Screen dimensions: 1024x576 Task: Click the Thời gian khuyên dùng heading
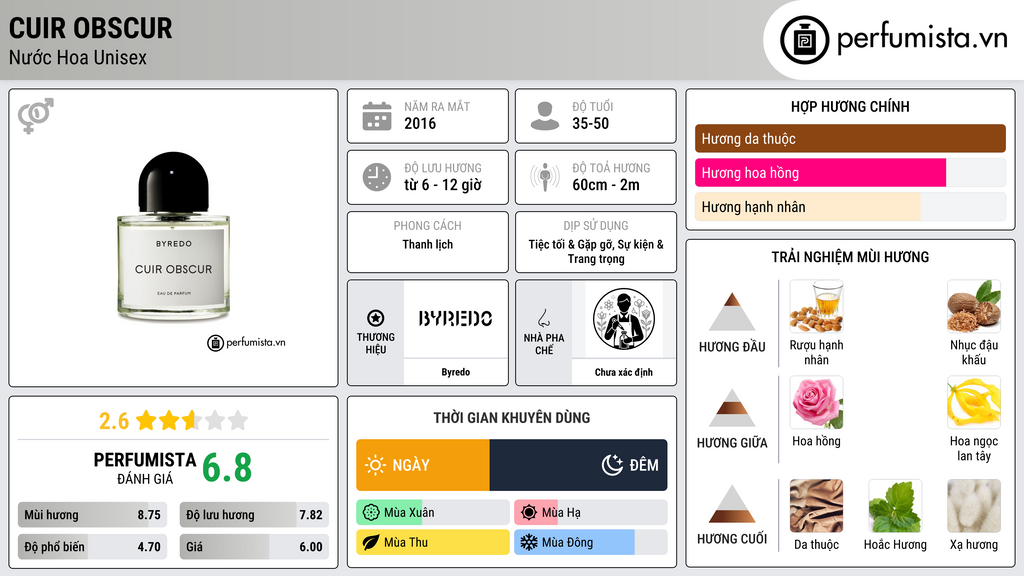click(512, 417)
